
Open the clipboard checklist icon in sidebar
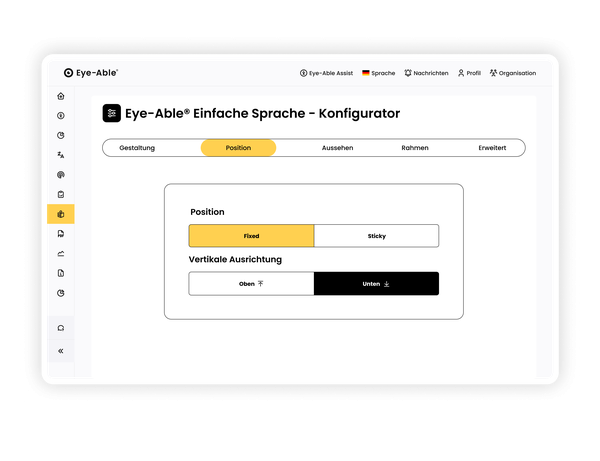[60, 194]
